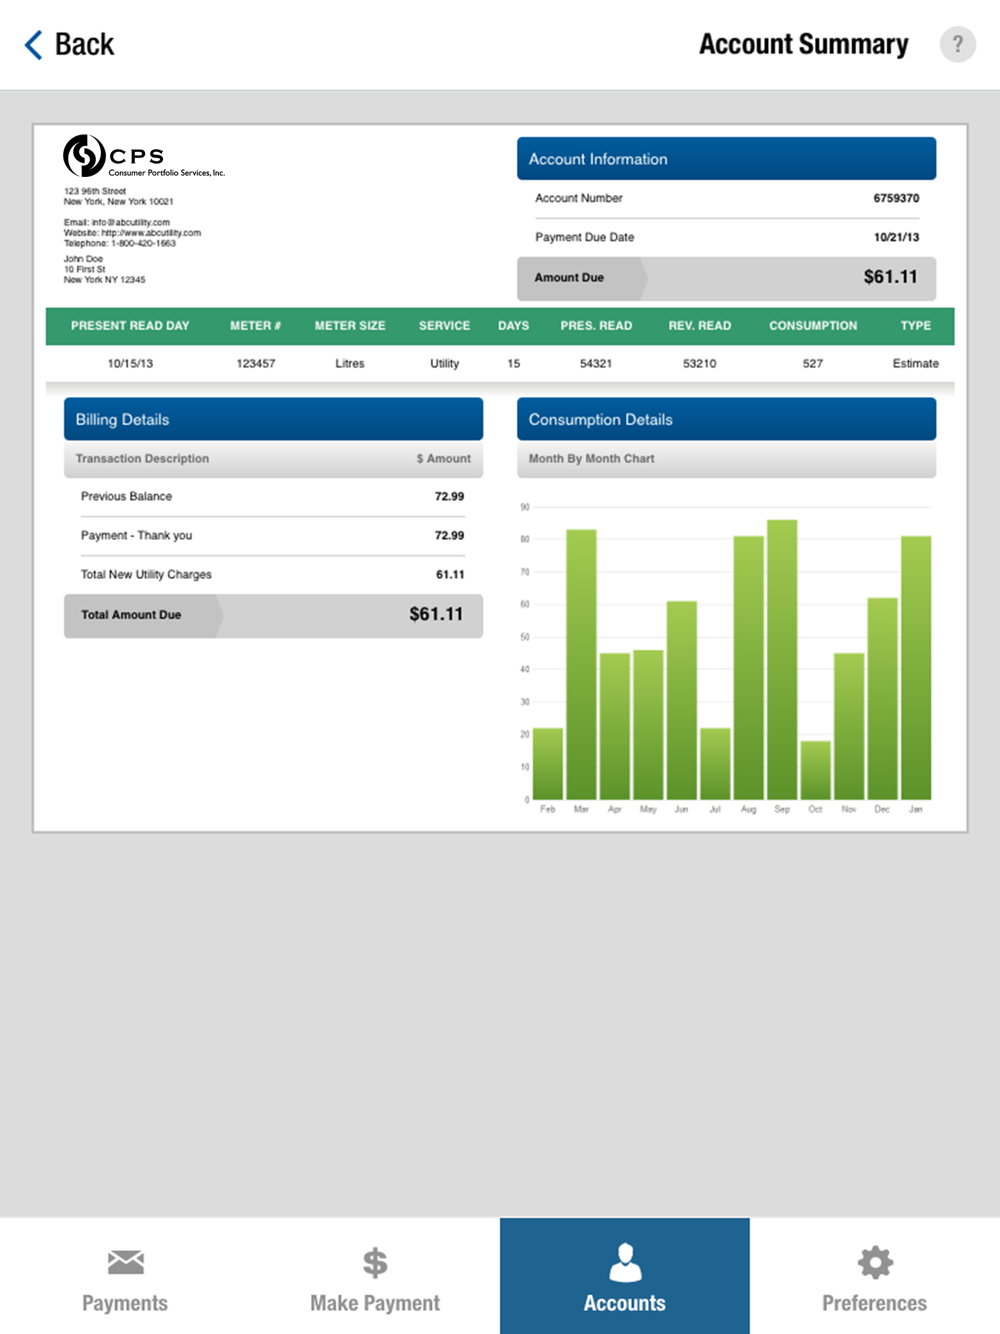
Task: Click the Consumption Details header
Action: pos(726,419)
